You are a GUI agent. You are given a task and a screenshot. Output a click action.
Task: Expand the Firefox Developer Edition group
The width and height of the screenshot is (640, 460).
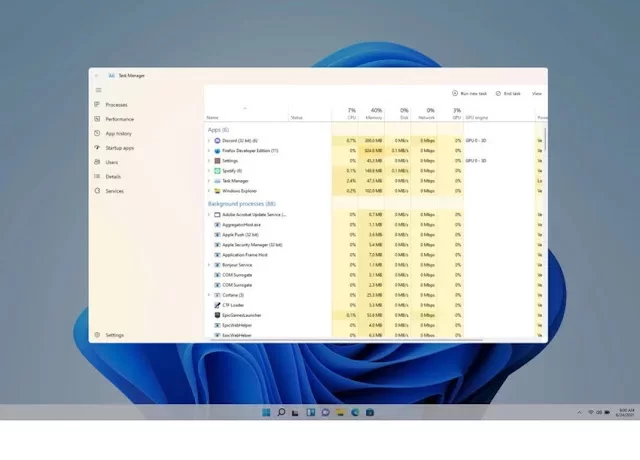tap(209, 151)
